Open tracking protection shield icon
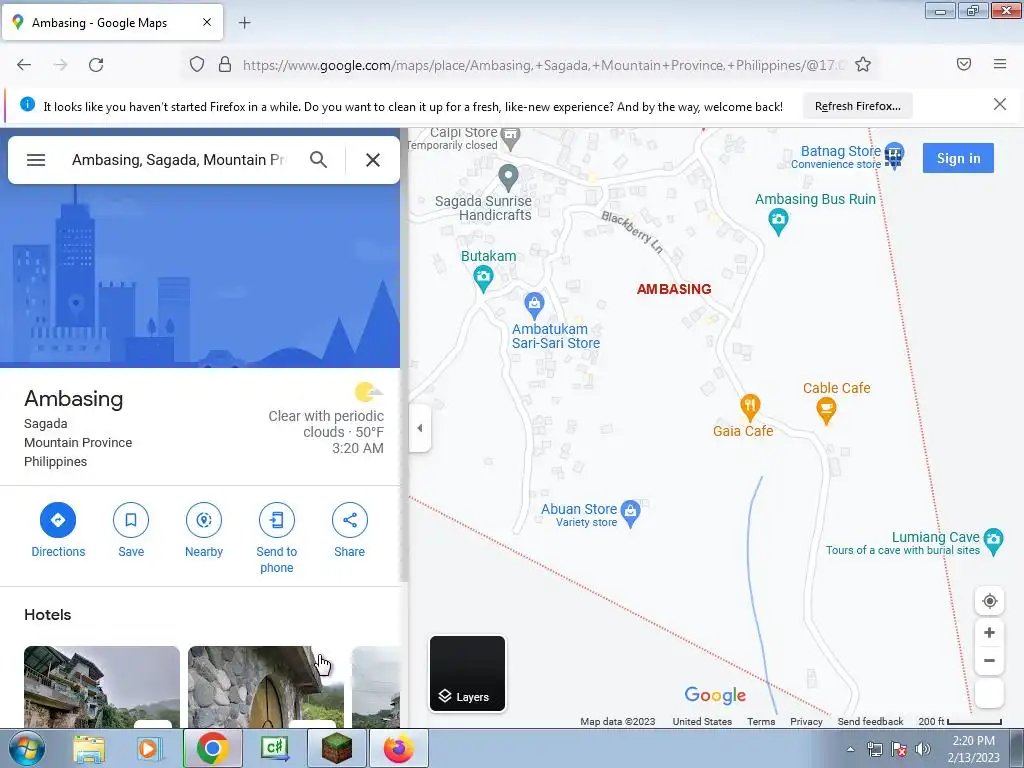 pyautogui.click(x=197, y=65)
